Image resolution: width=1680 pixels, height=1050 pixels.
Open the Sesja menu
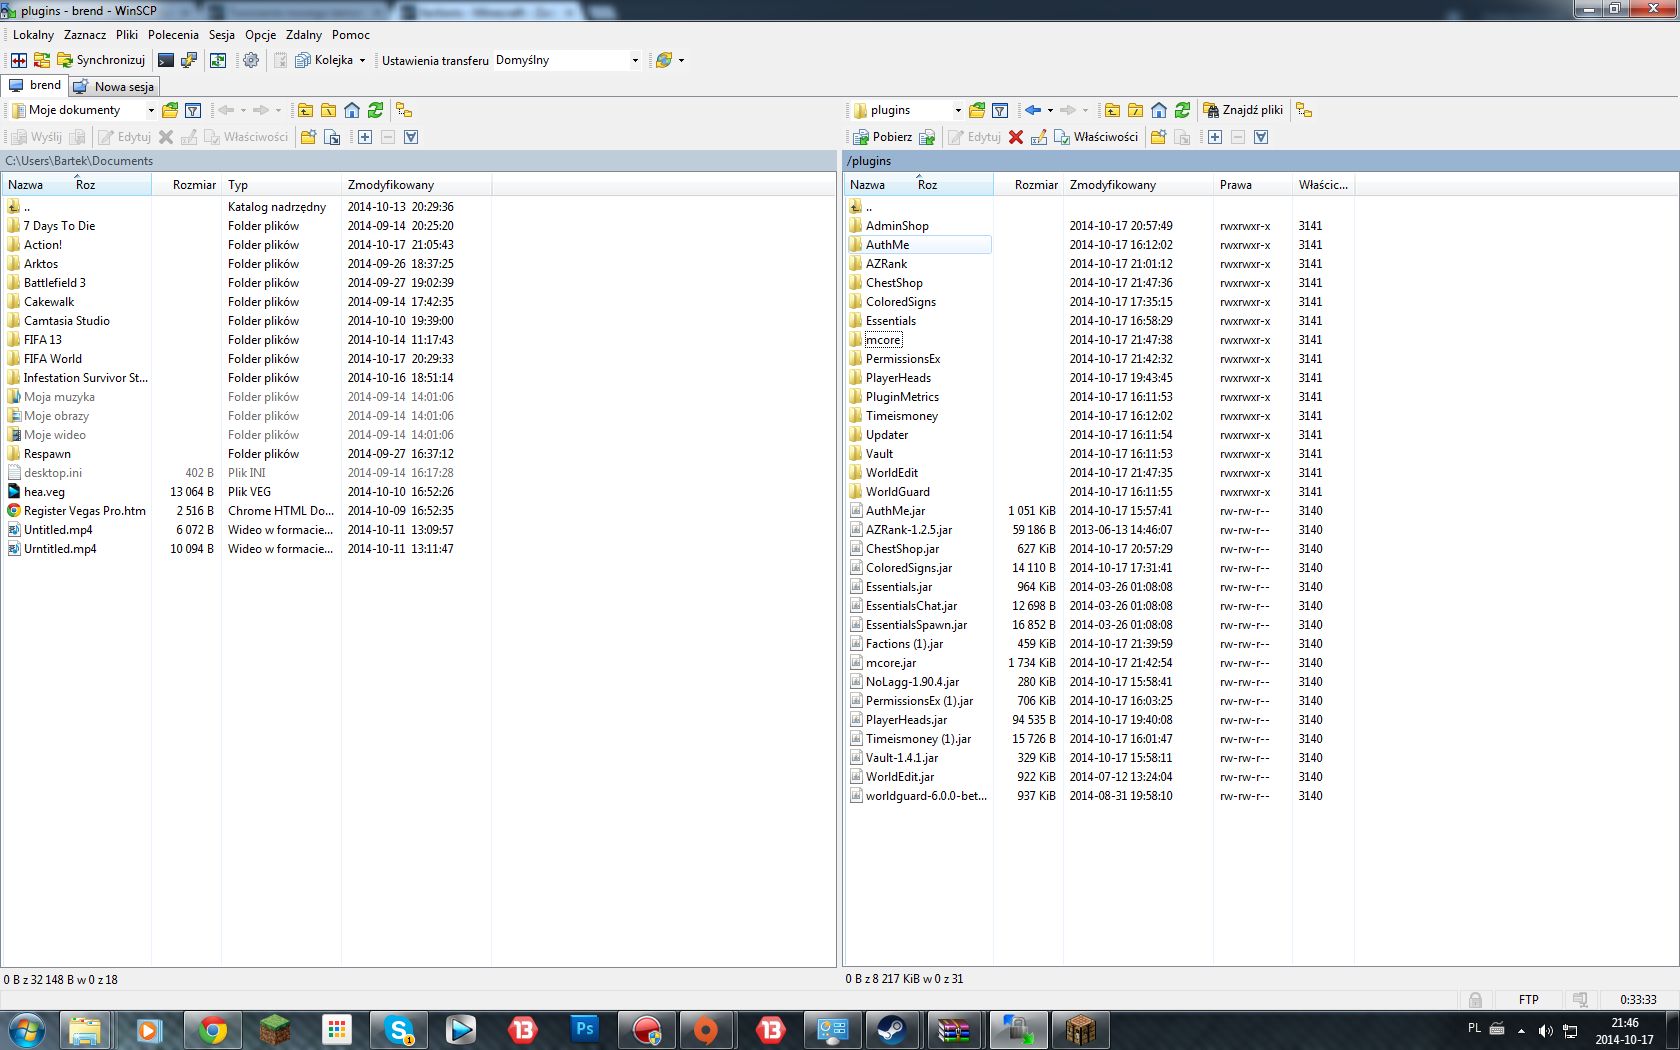point(222,35)
